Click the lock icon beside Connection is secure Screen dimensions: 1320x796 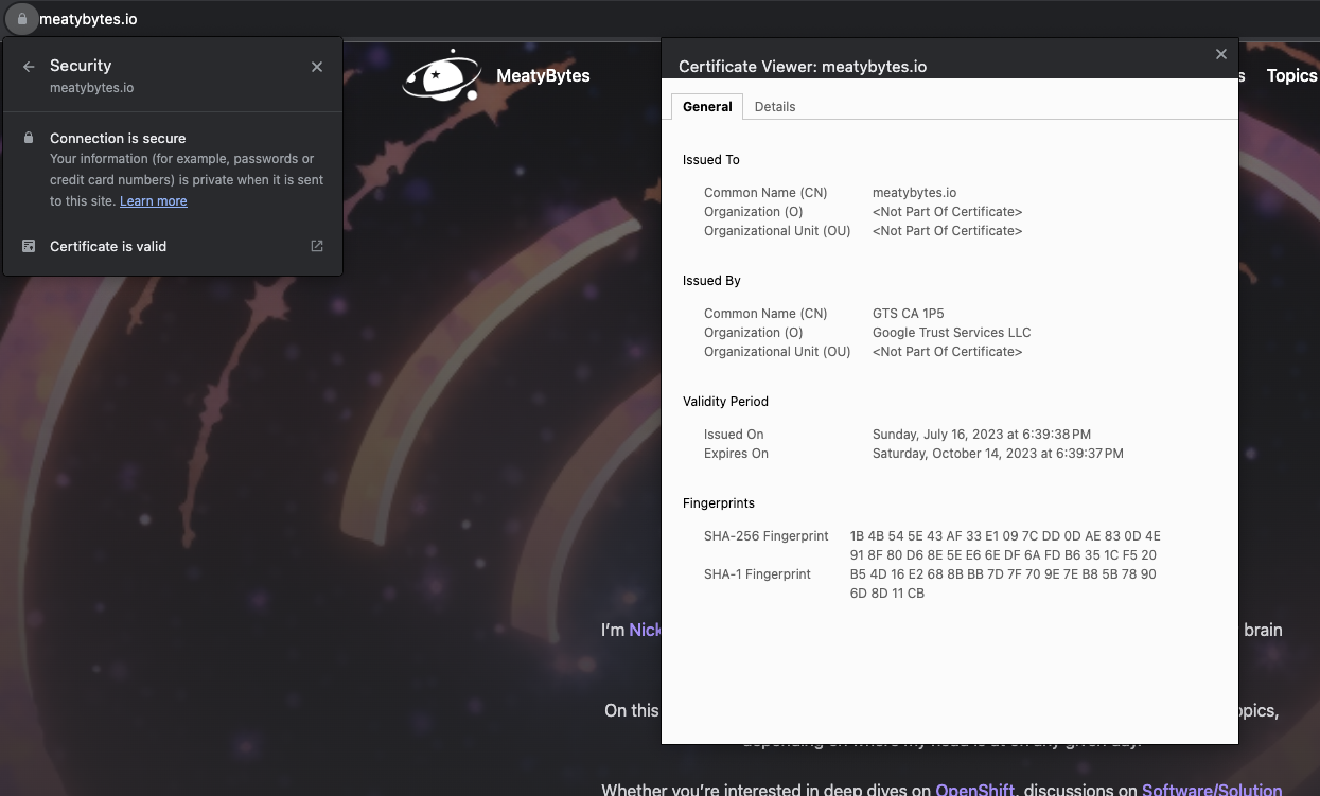point(28,138)
